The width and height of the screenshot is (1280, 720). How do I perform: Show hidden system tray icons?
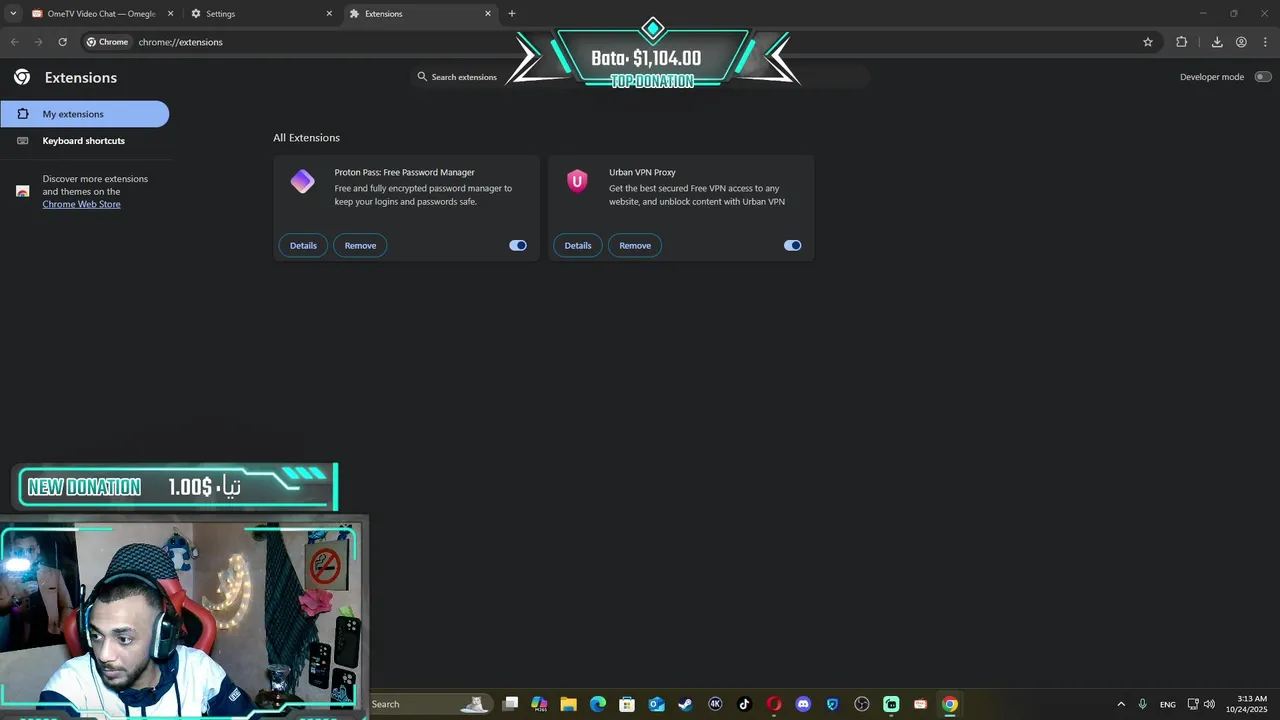click(x=1121, y=704)
